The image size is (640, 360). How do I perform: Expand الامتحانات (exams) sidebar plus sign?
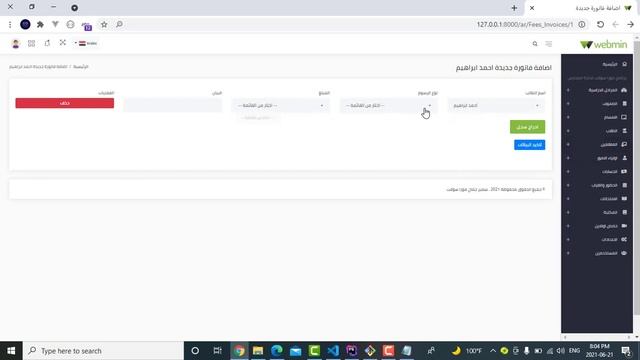[568, 199]
